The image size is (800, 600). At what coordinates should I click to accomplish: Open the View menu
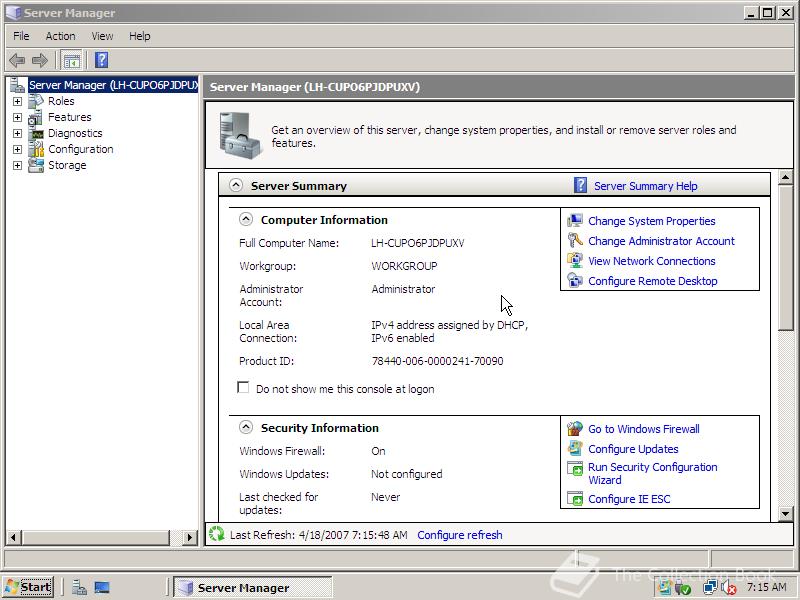click(x=102, y=36)
